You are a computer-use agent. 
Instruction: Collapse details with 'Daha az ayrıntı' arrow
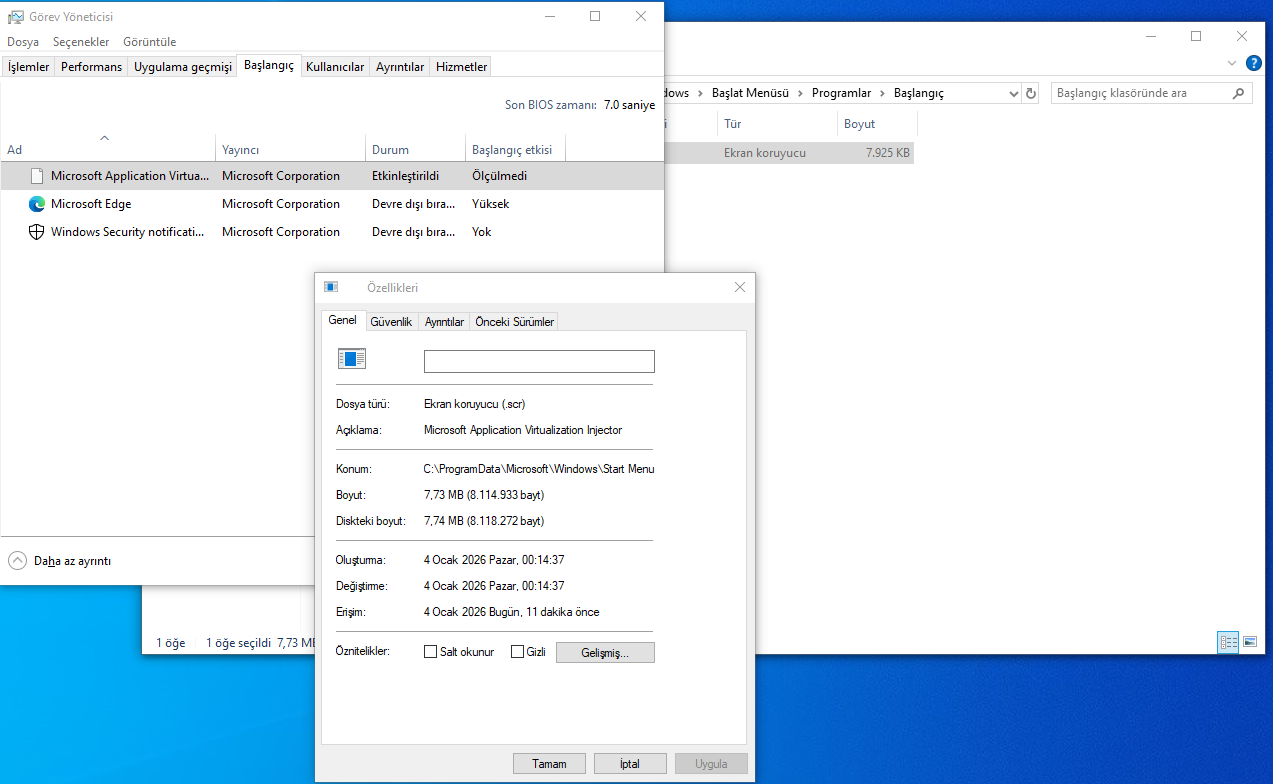tap(18, 560)
